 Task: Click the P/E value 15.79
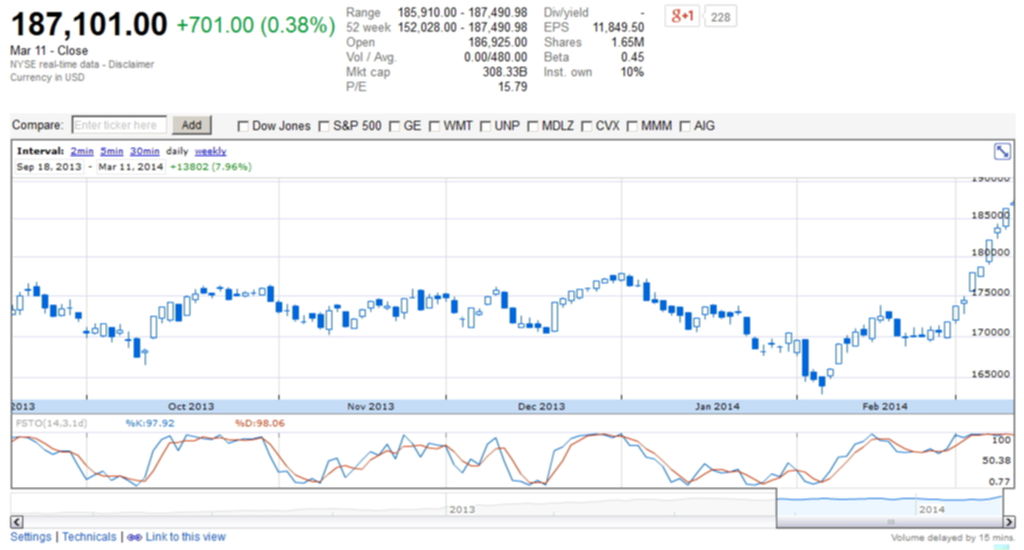click(513, 87)
